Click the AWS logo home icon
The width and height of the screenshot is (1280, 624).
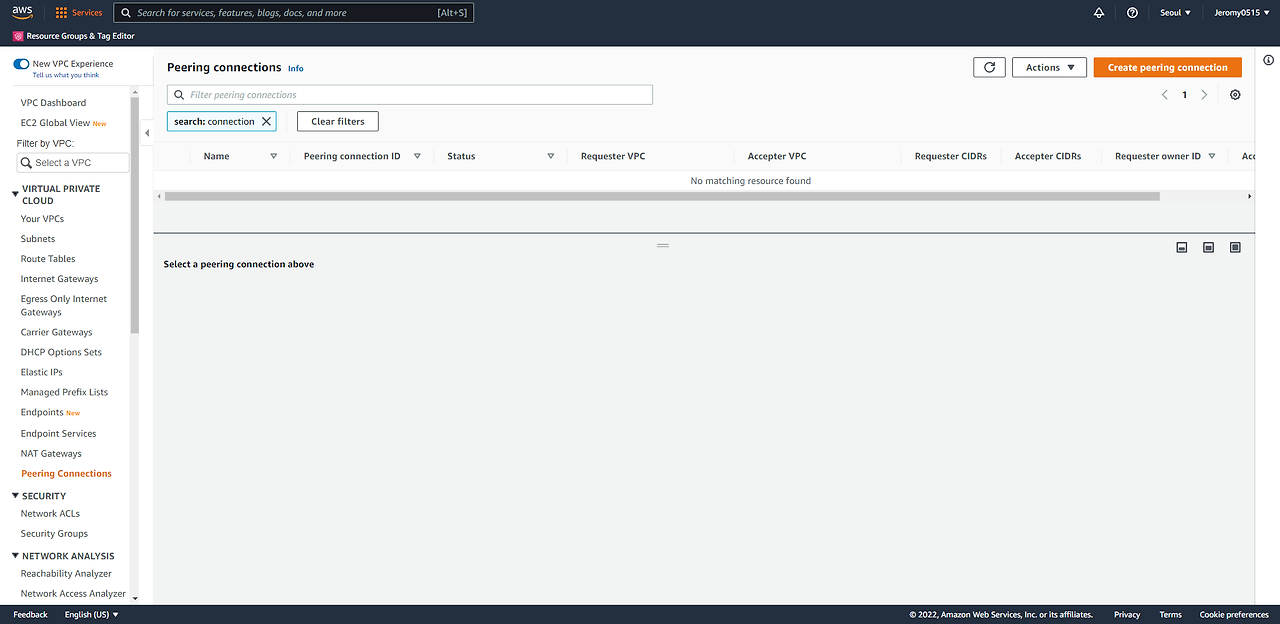(x=23, y=13)
